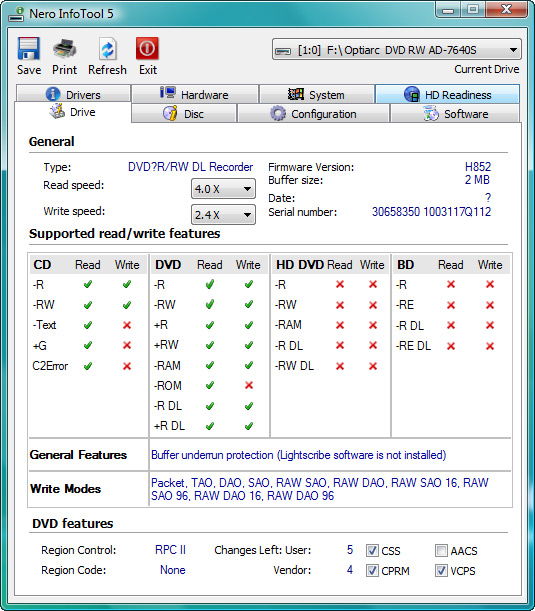The width and height of the screenshot is (535, 611).
Task: Click the Buffer underrun protection text
Action: (x=298, y=455)
